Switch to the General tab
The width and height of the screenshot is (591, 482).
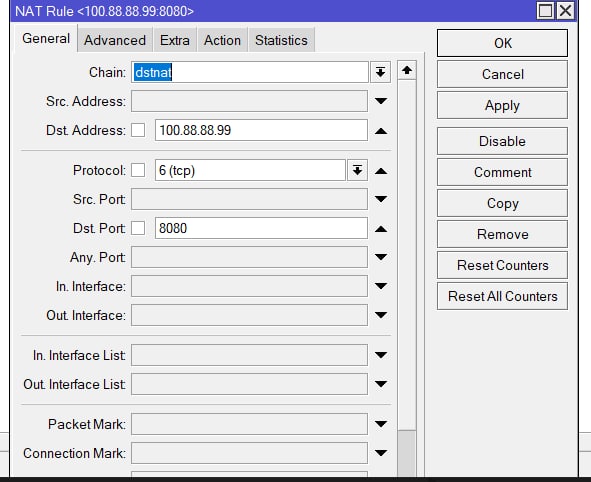point(46,38)
